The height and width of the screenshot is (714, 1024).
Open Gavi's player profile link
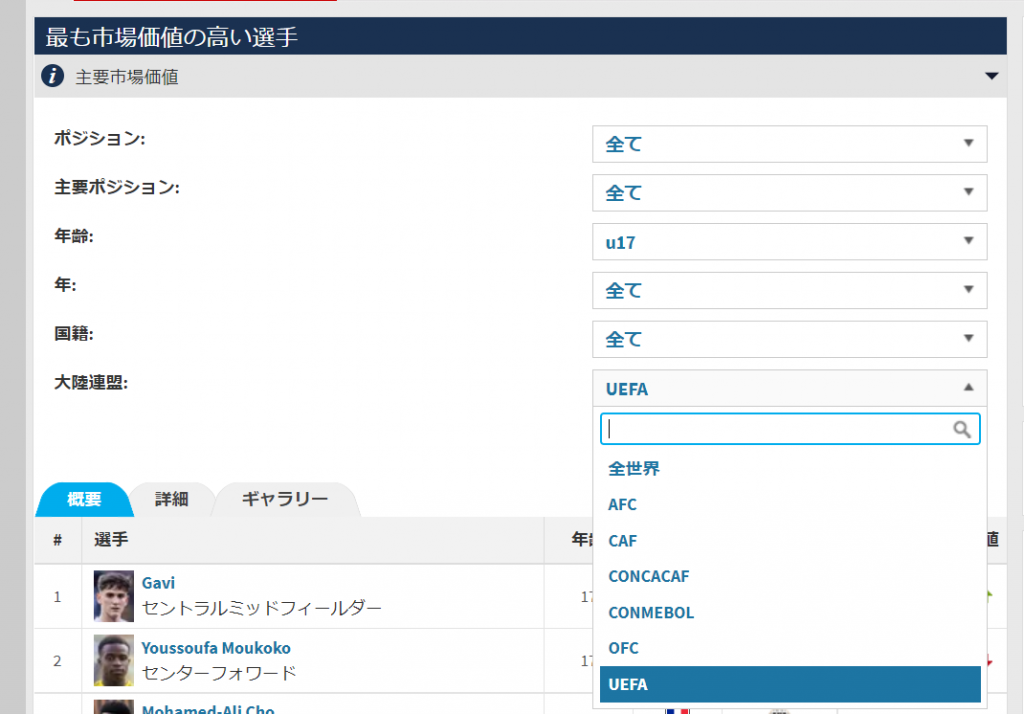pos(158,583)
